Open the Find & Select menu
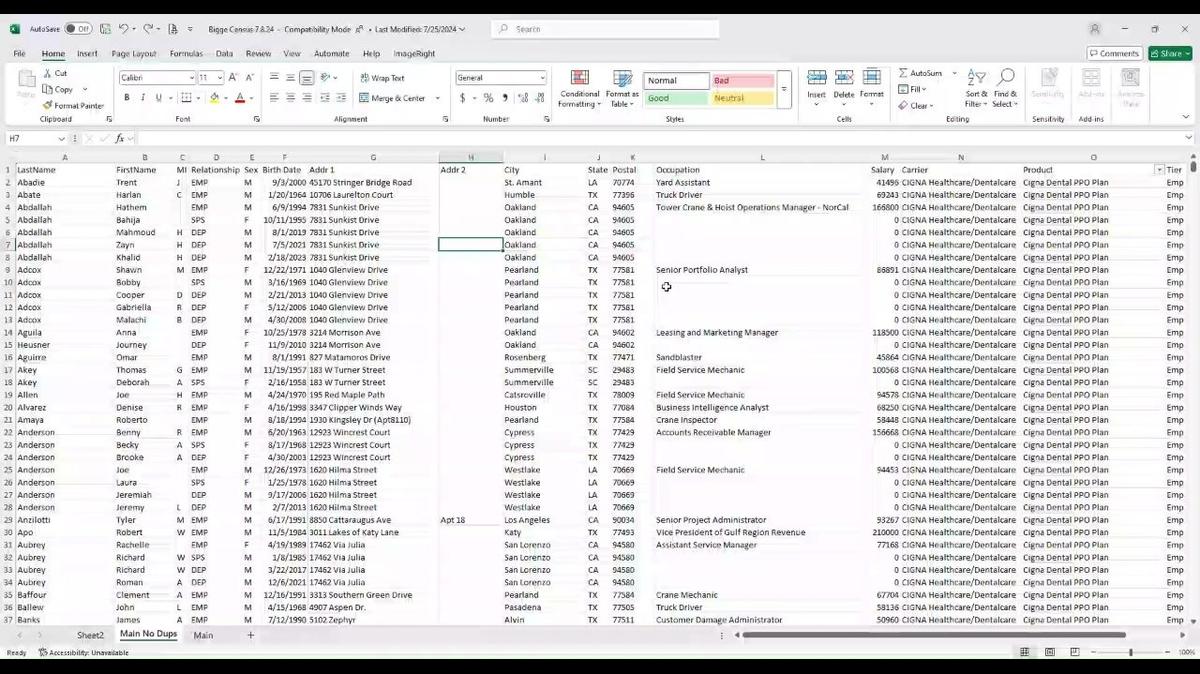1200x674 pixels. (1005, 89)
